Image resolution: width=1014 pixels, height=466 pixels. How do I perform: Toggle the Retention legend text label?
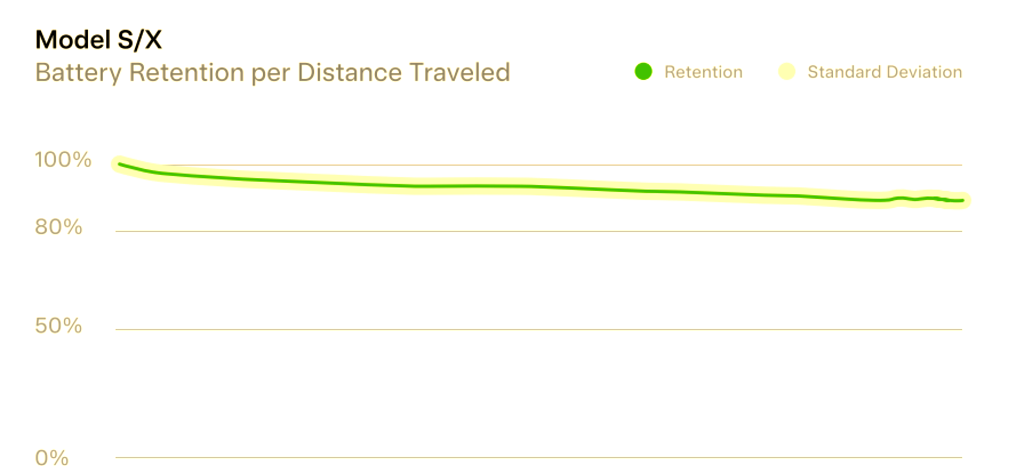(704, 72)
